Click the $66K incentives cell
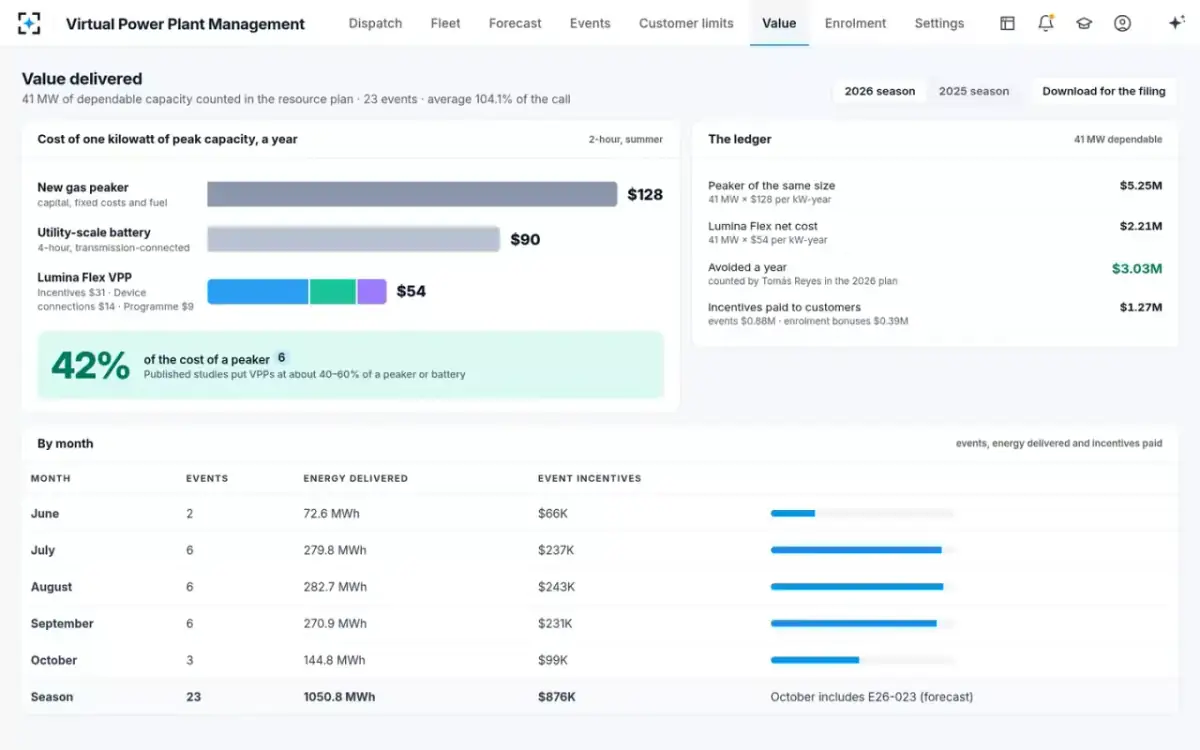The width and height of the screenshot is (1200, 750). click(553, 513)
